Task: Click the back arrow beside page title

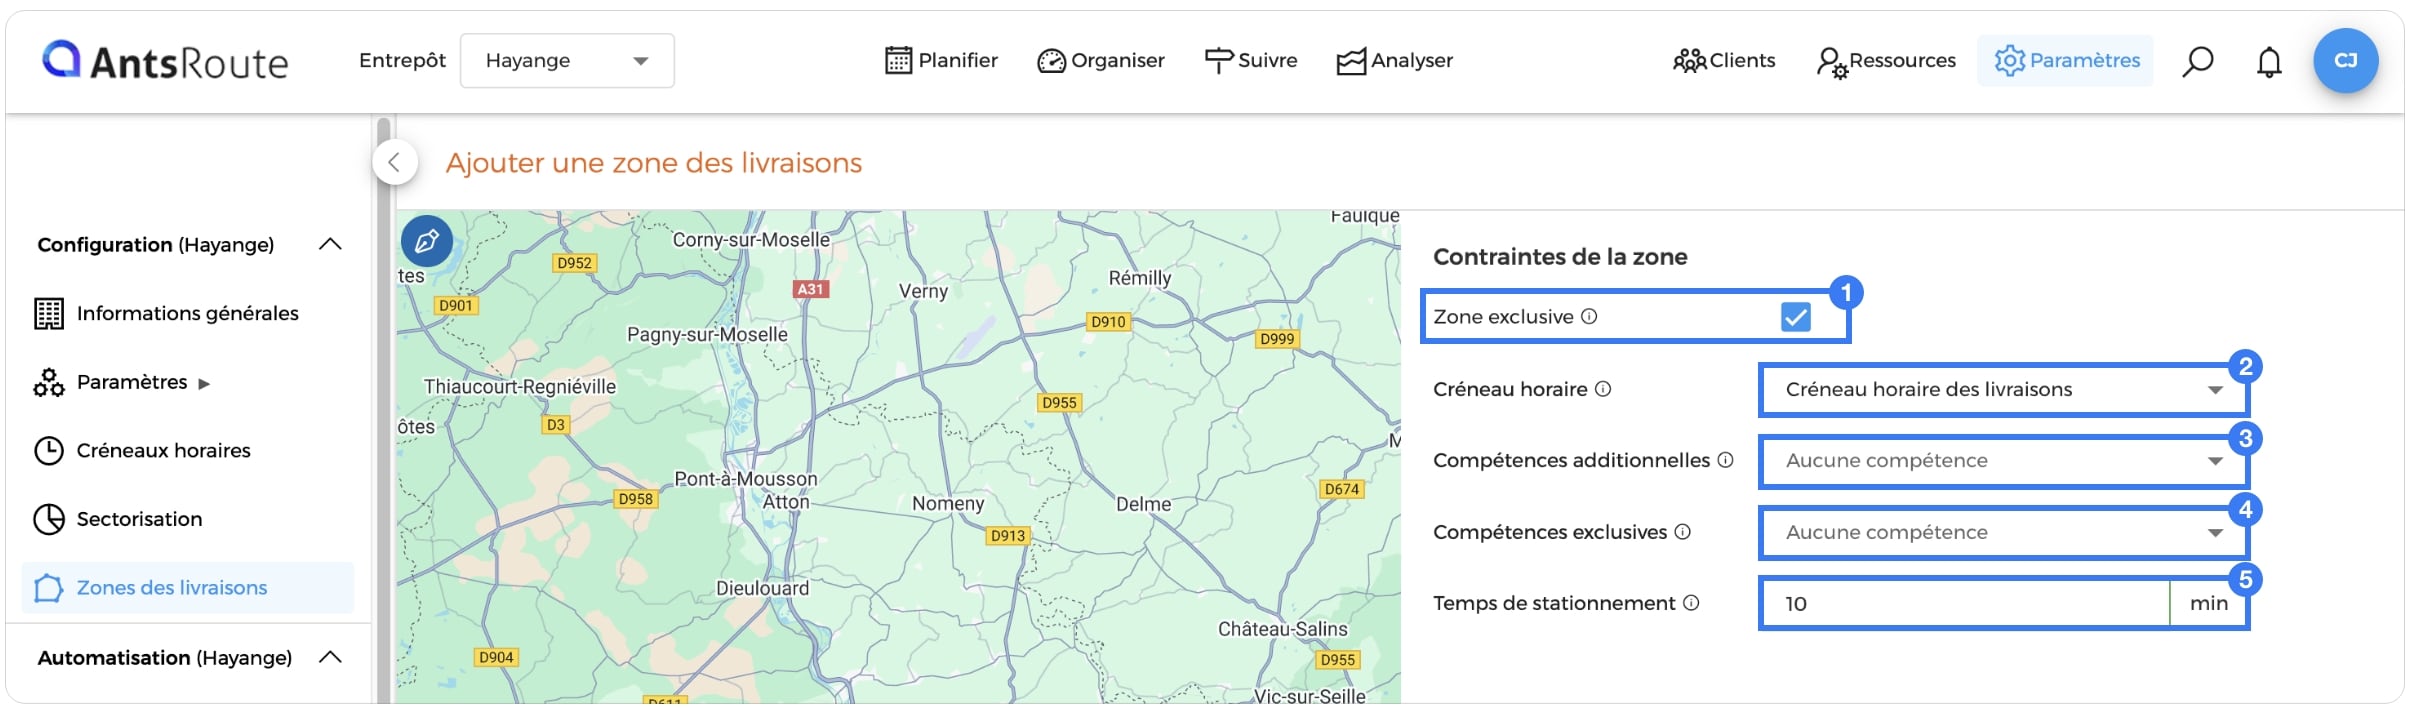Action: [x=394, y=162]
